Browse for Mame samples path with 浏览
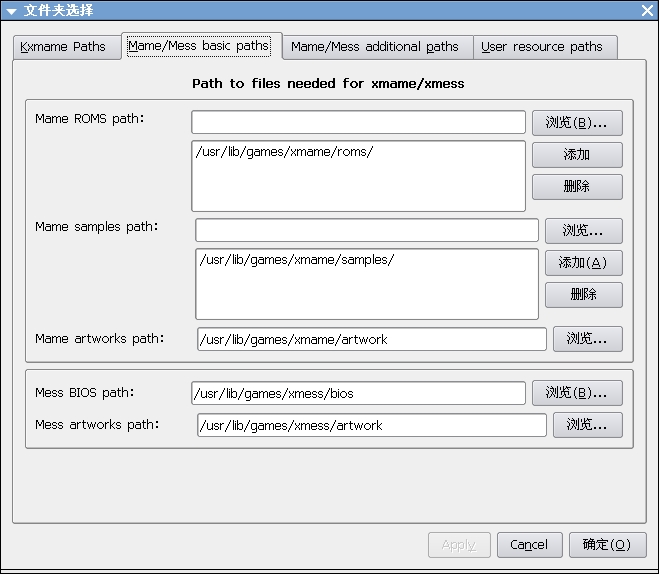 (584, 231)
